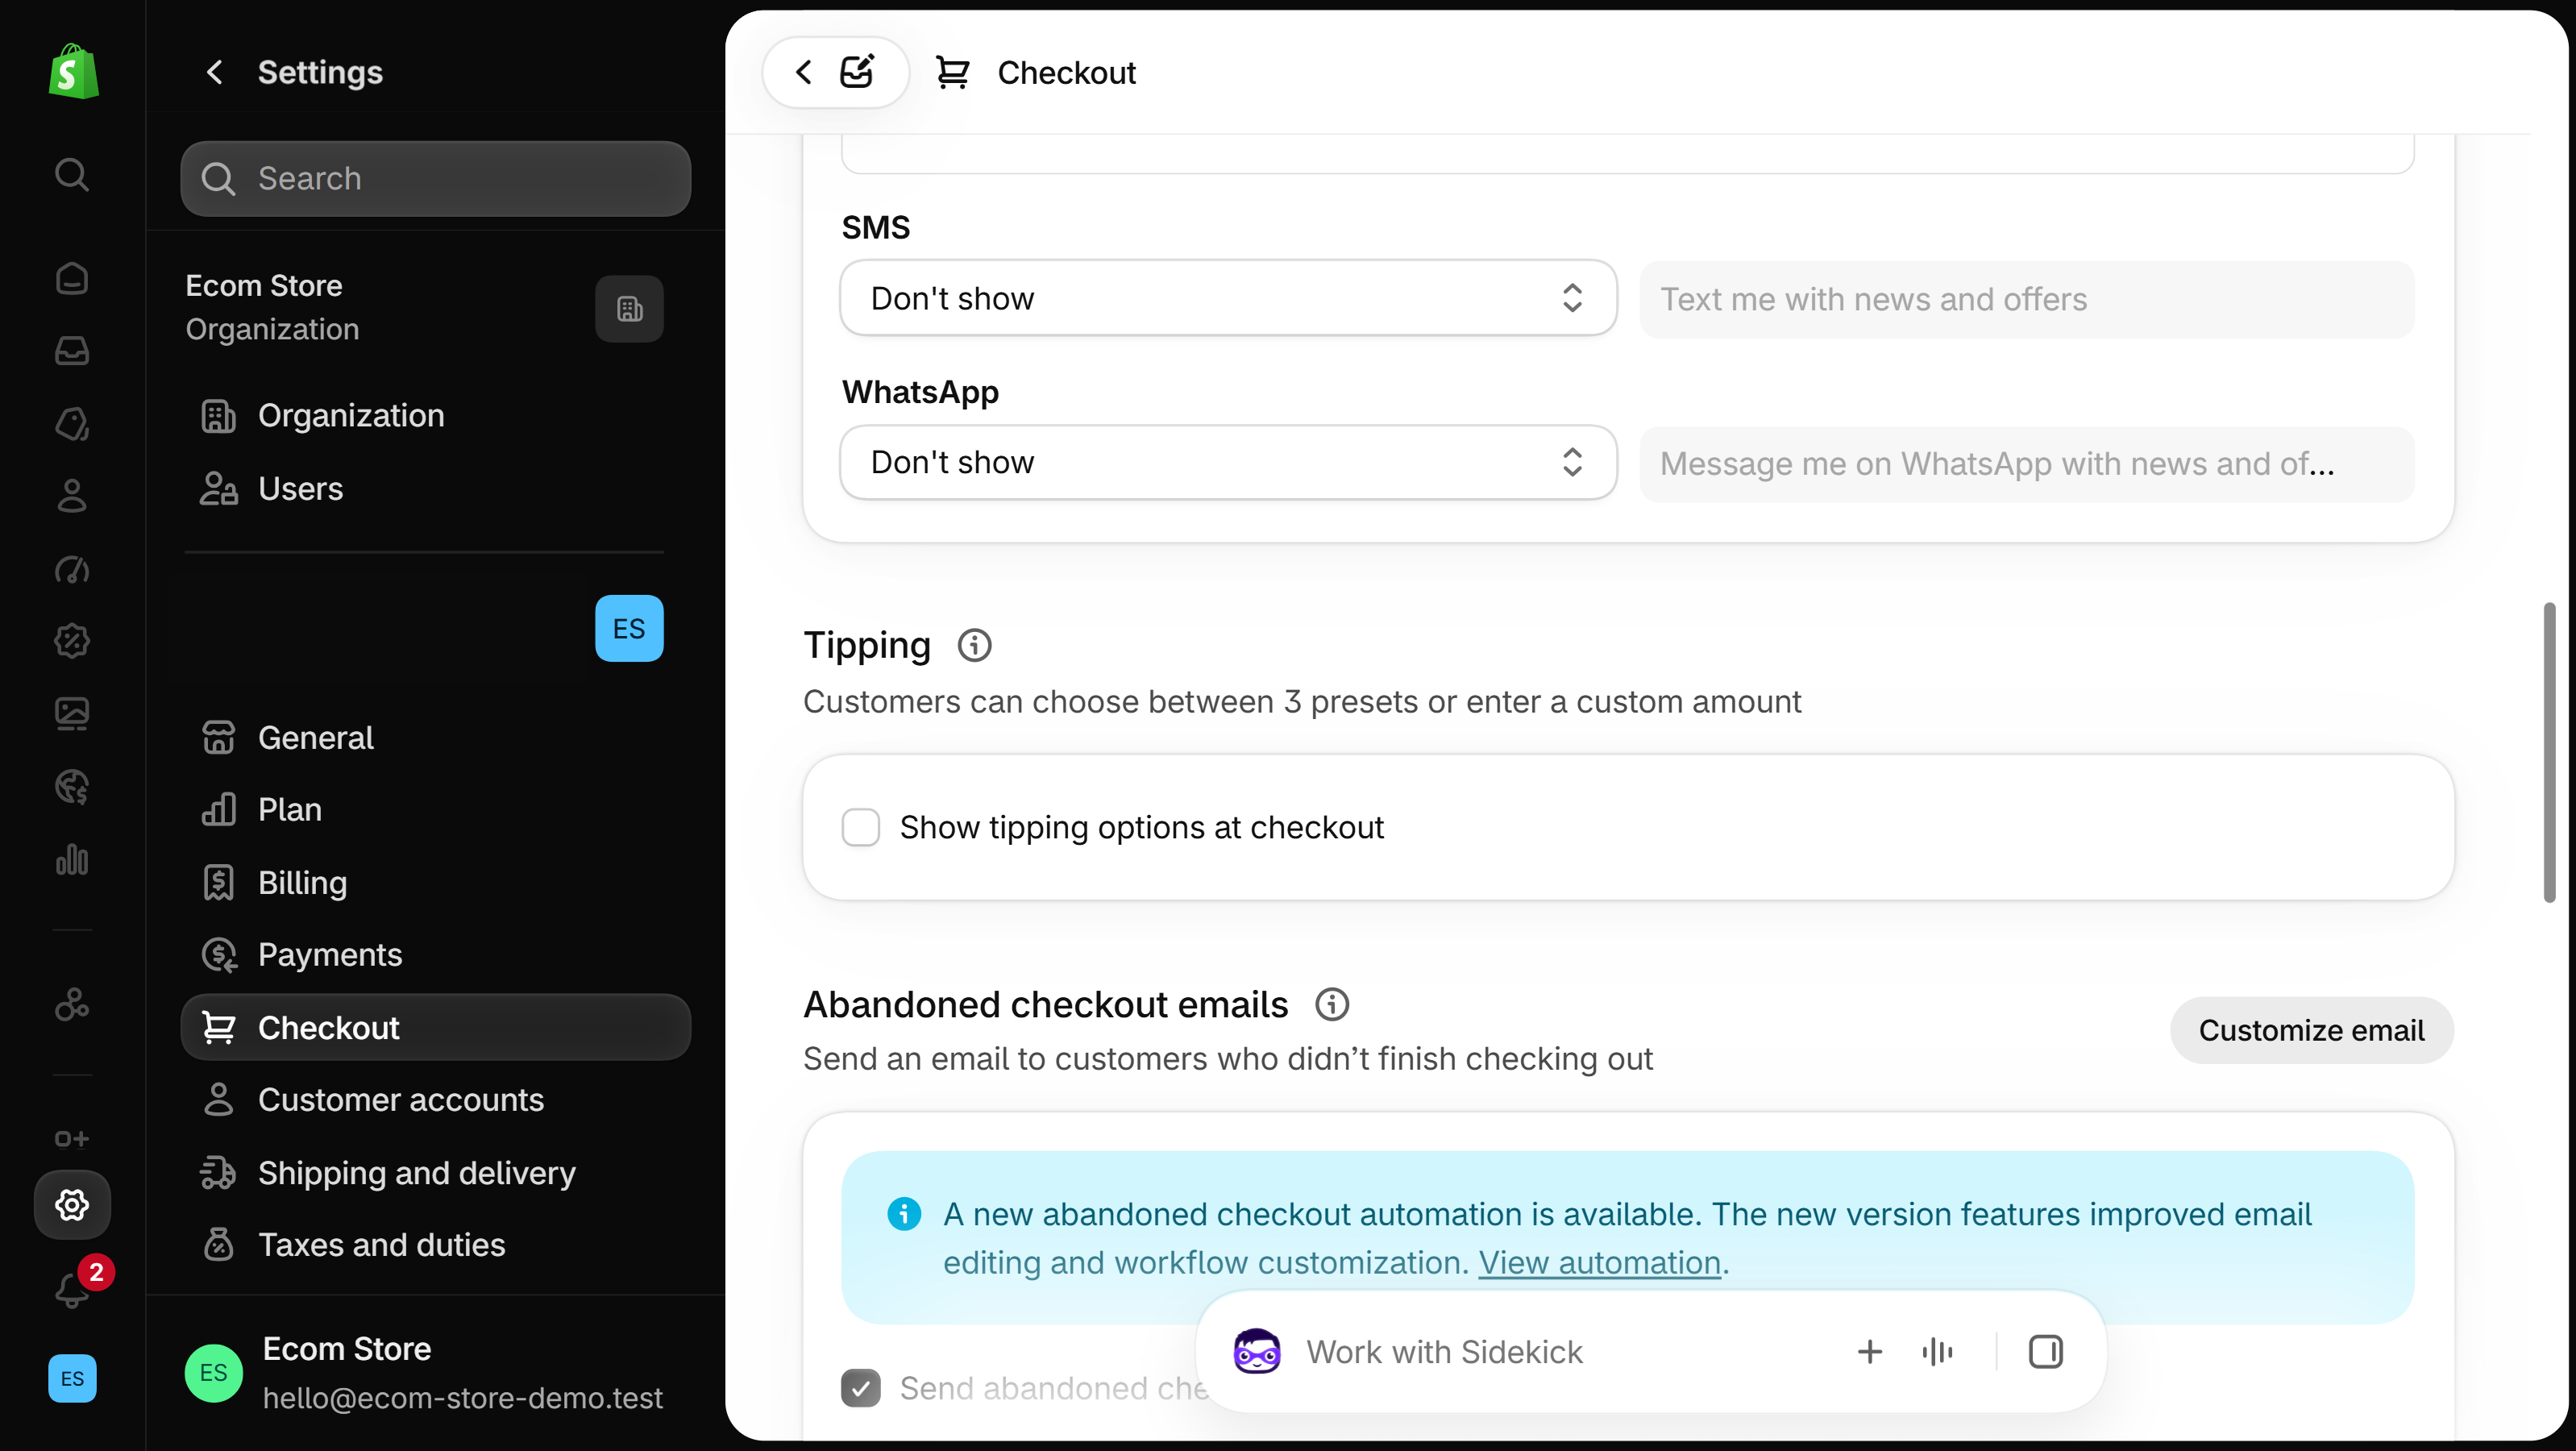
Task: Open the Products tag icon
Action: (71, 423)
